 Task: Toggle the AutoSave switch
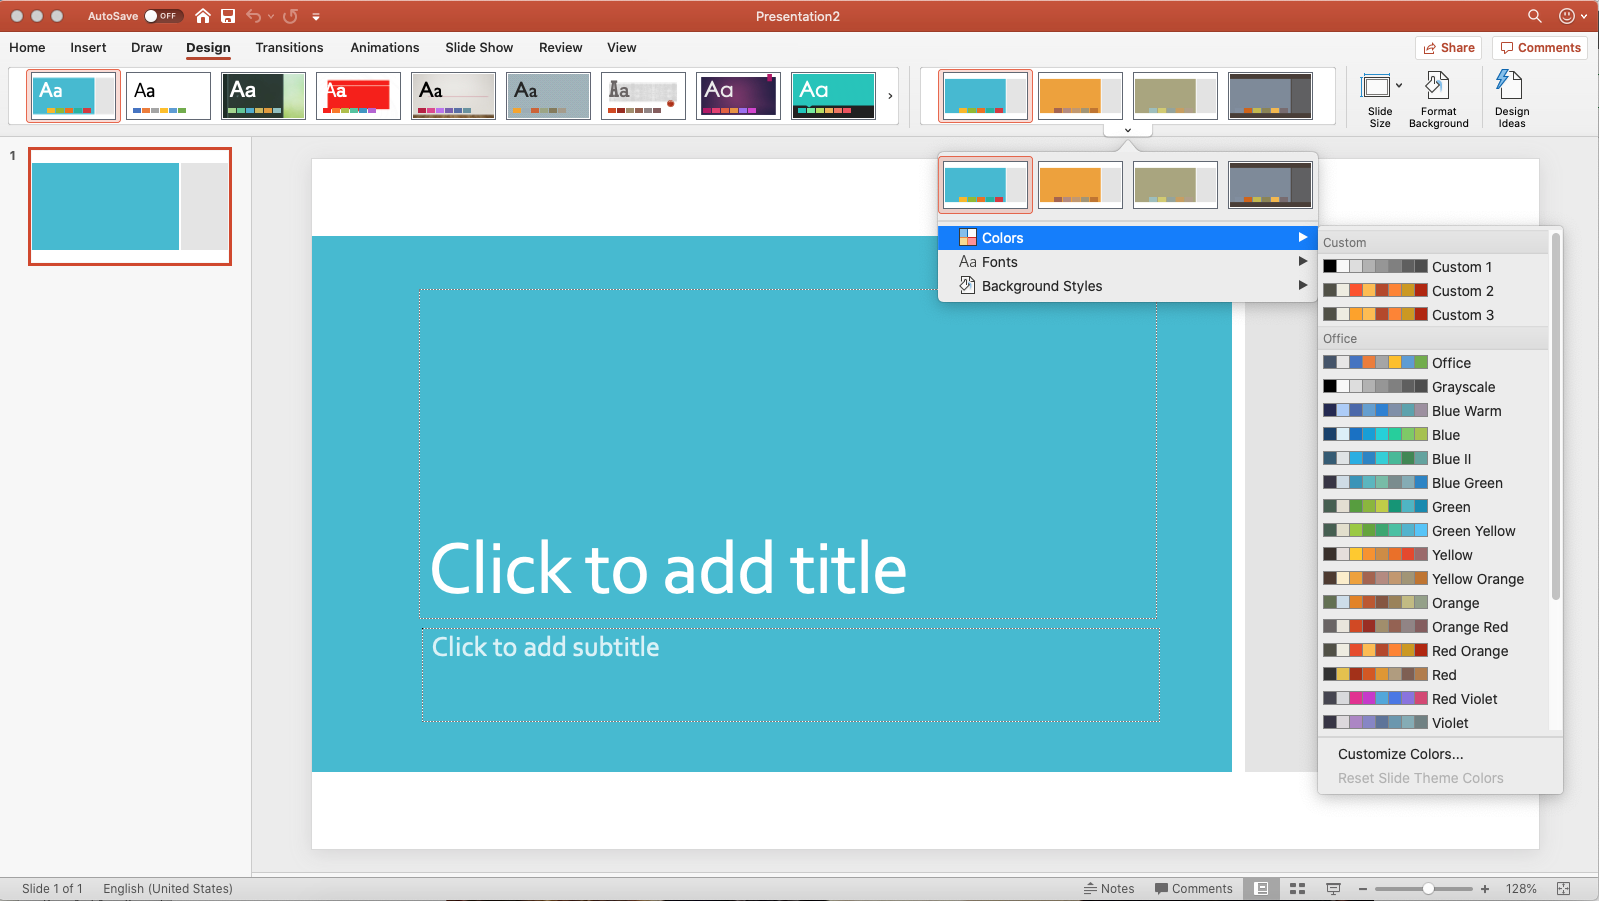point(162,16)
